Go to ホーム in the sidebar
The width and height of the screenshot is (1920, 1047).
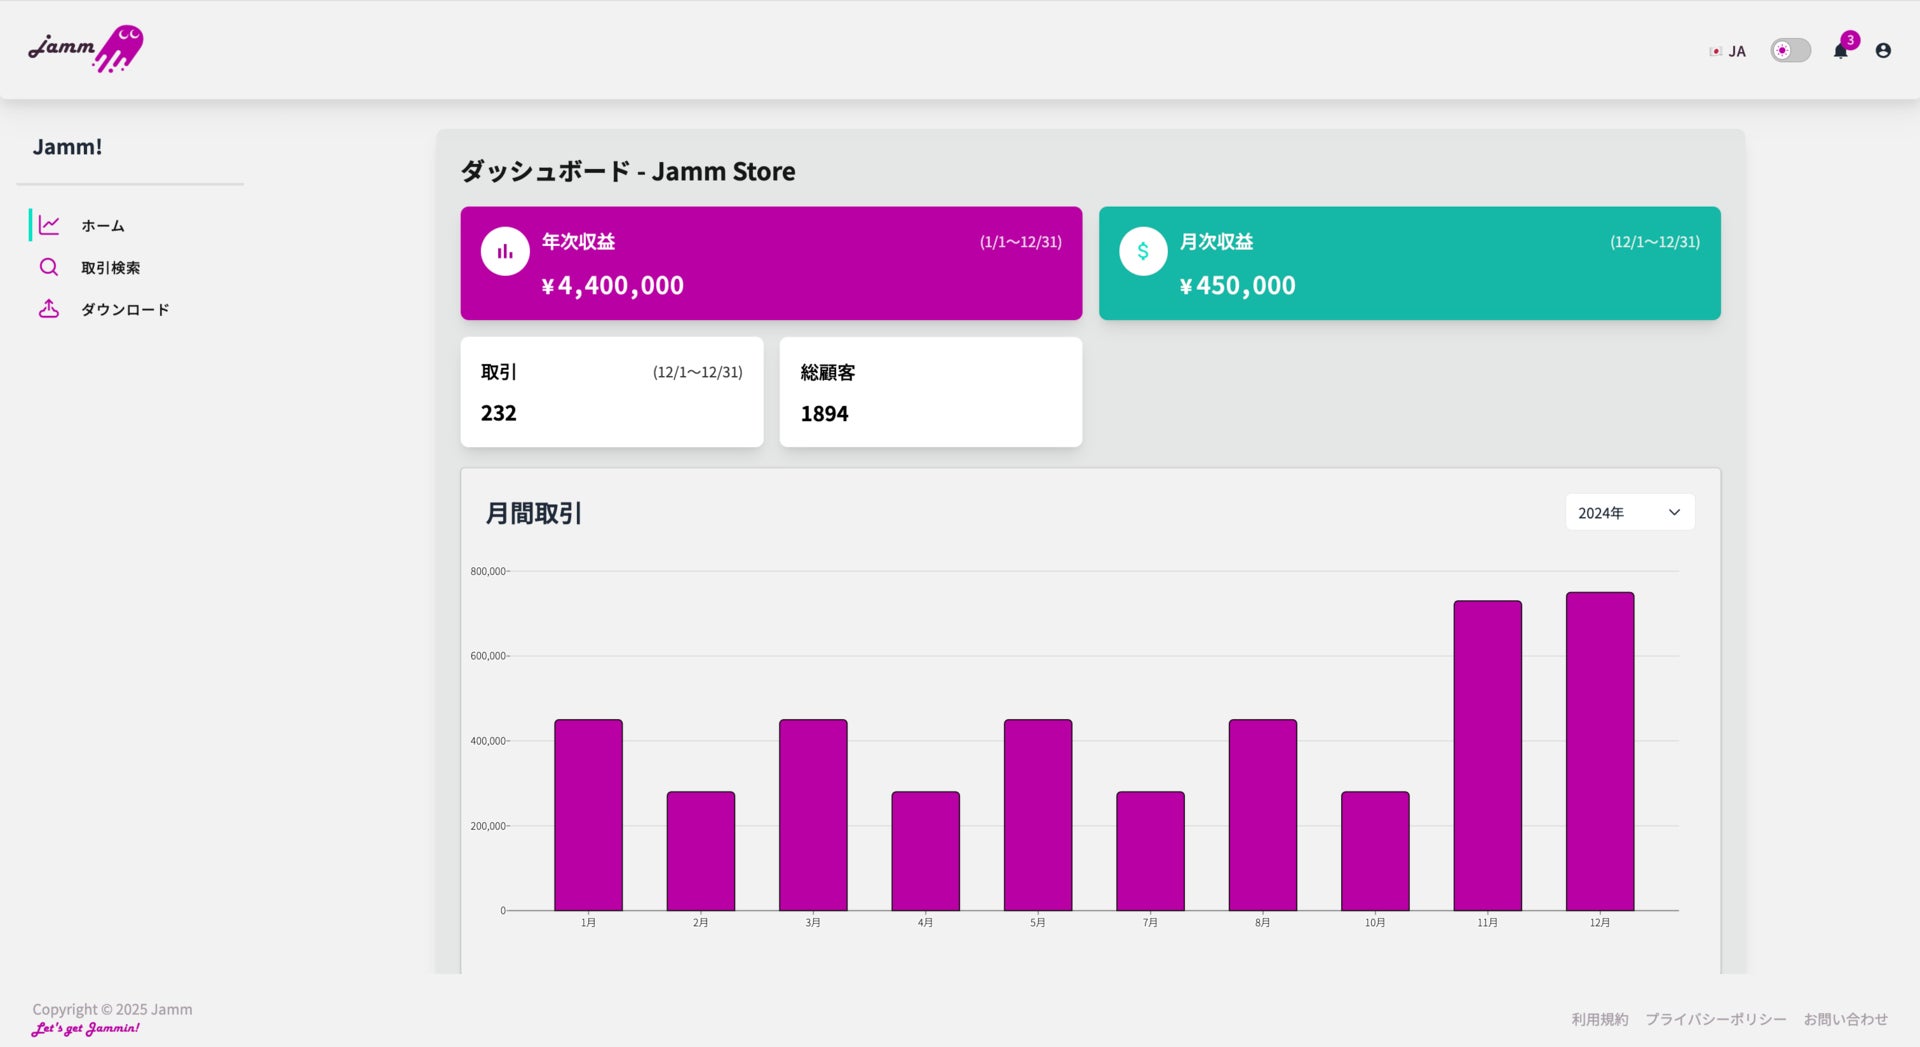[103, 226]
